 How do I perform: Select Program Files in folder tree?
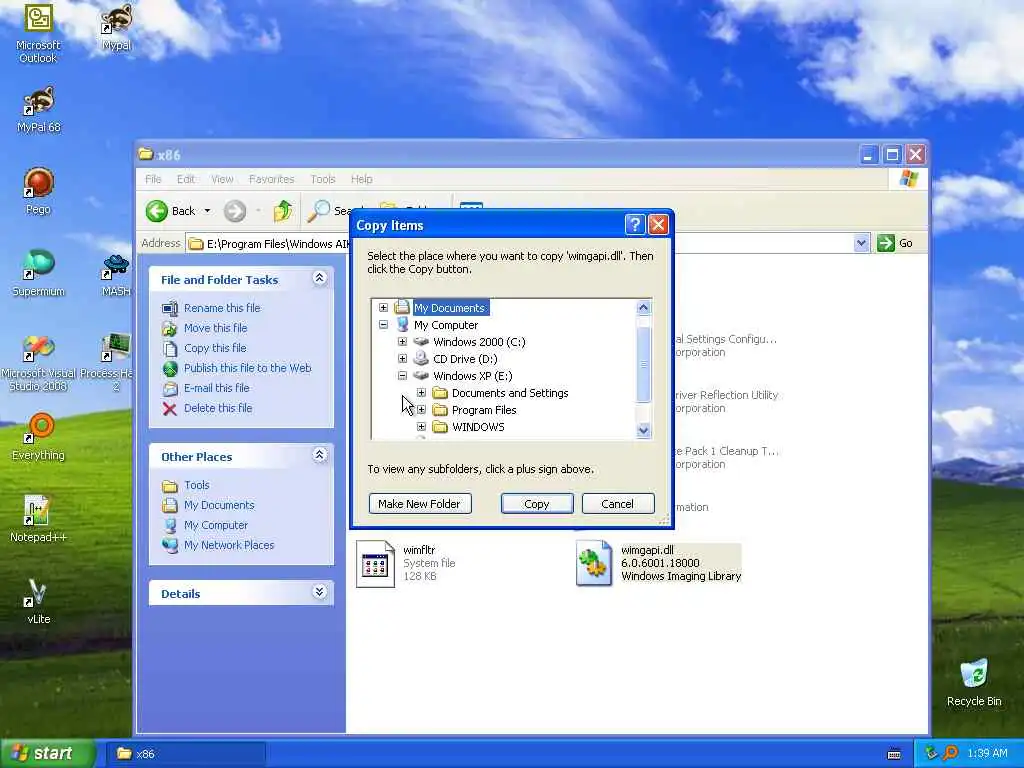click(x=484, y=410)
